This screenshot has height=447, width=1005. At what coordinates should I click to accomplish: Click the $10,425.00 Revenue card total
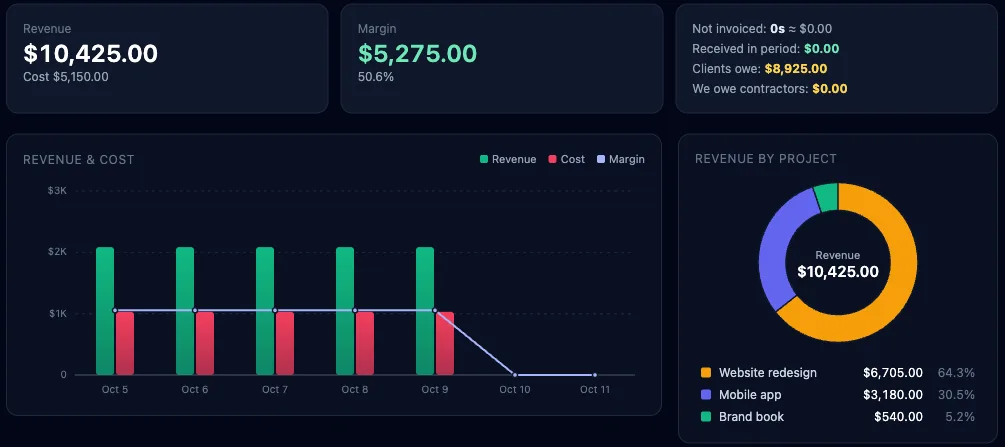[90, 53]
